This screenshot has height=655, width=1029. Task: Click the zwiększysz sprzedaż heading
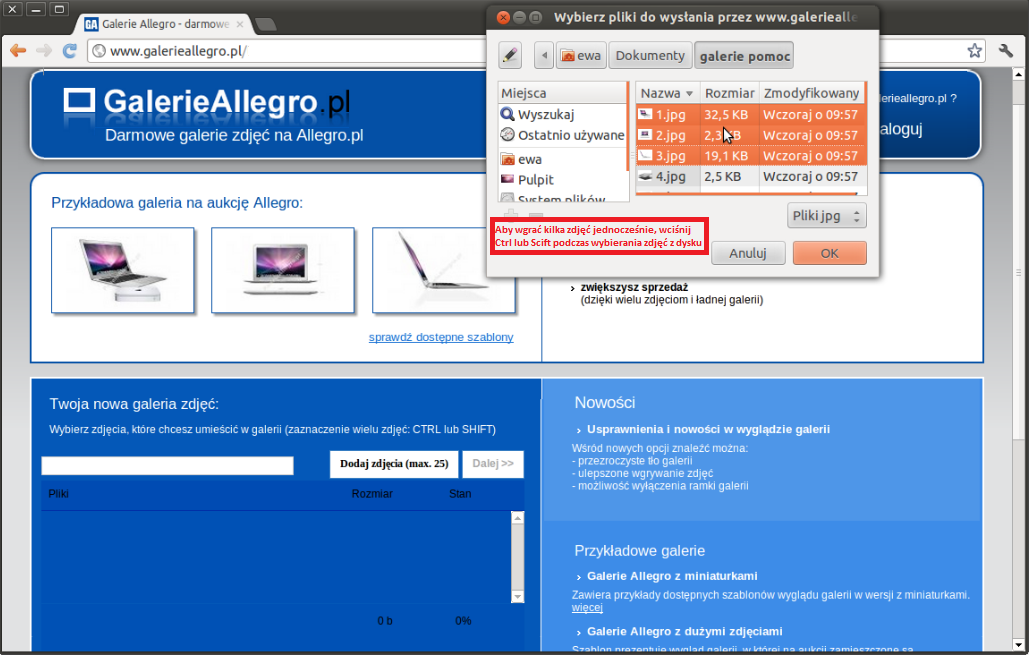point(634,287)
